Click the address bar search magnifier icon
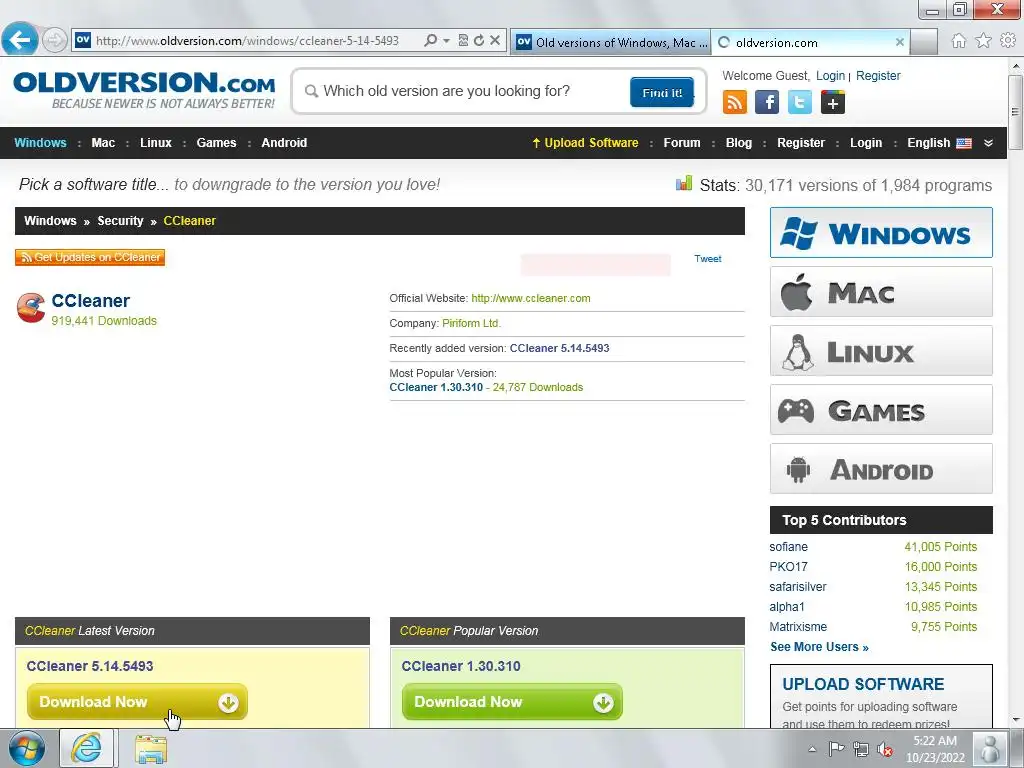1024x768 pixels. 430,40
